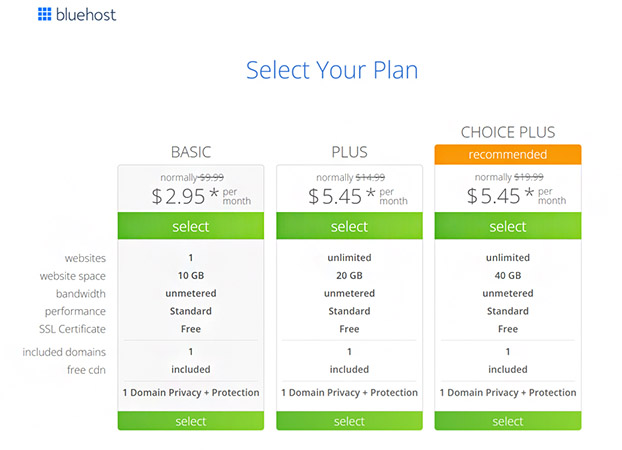Click the orange recommended banner
This screenshot has height=450, width=622.
click(x=508, y=154)
